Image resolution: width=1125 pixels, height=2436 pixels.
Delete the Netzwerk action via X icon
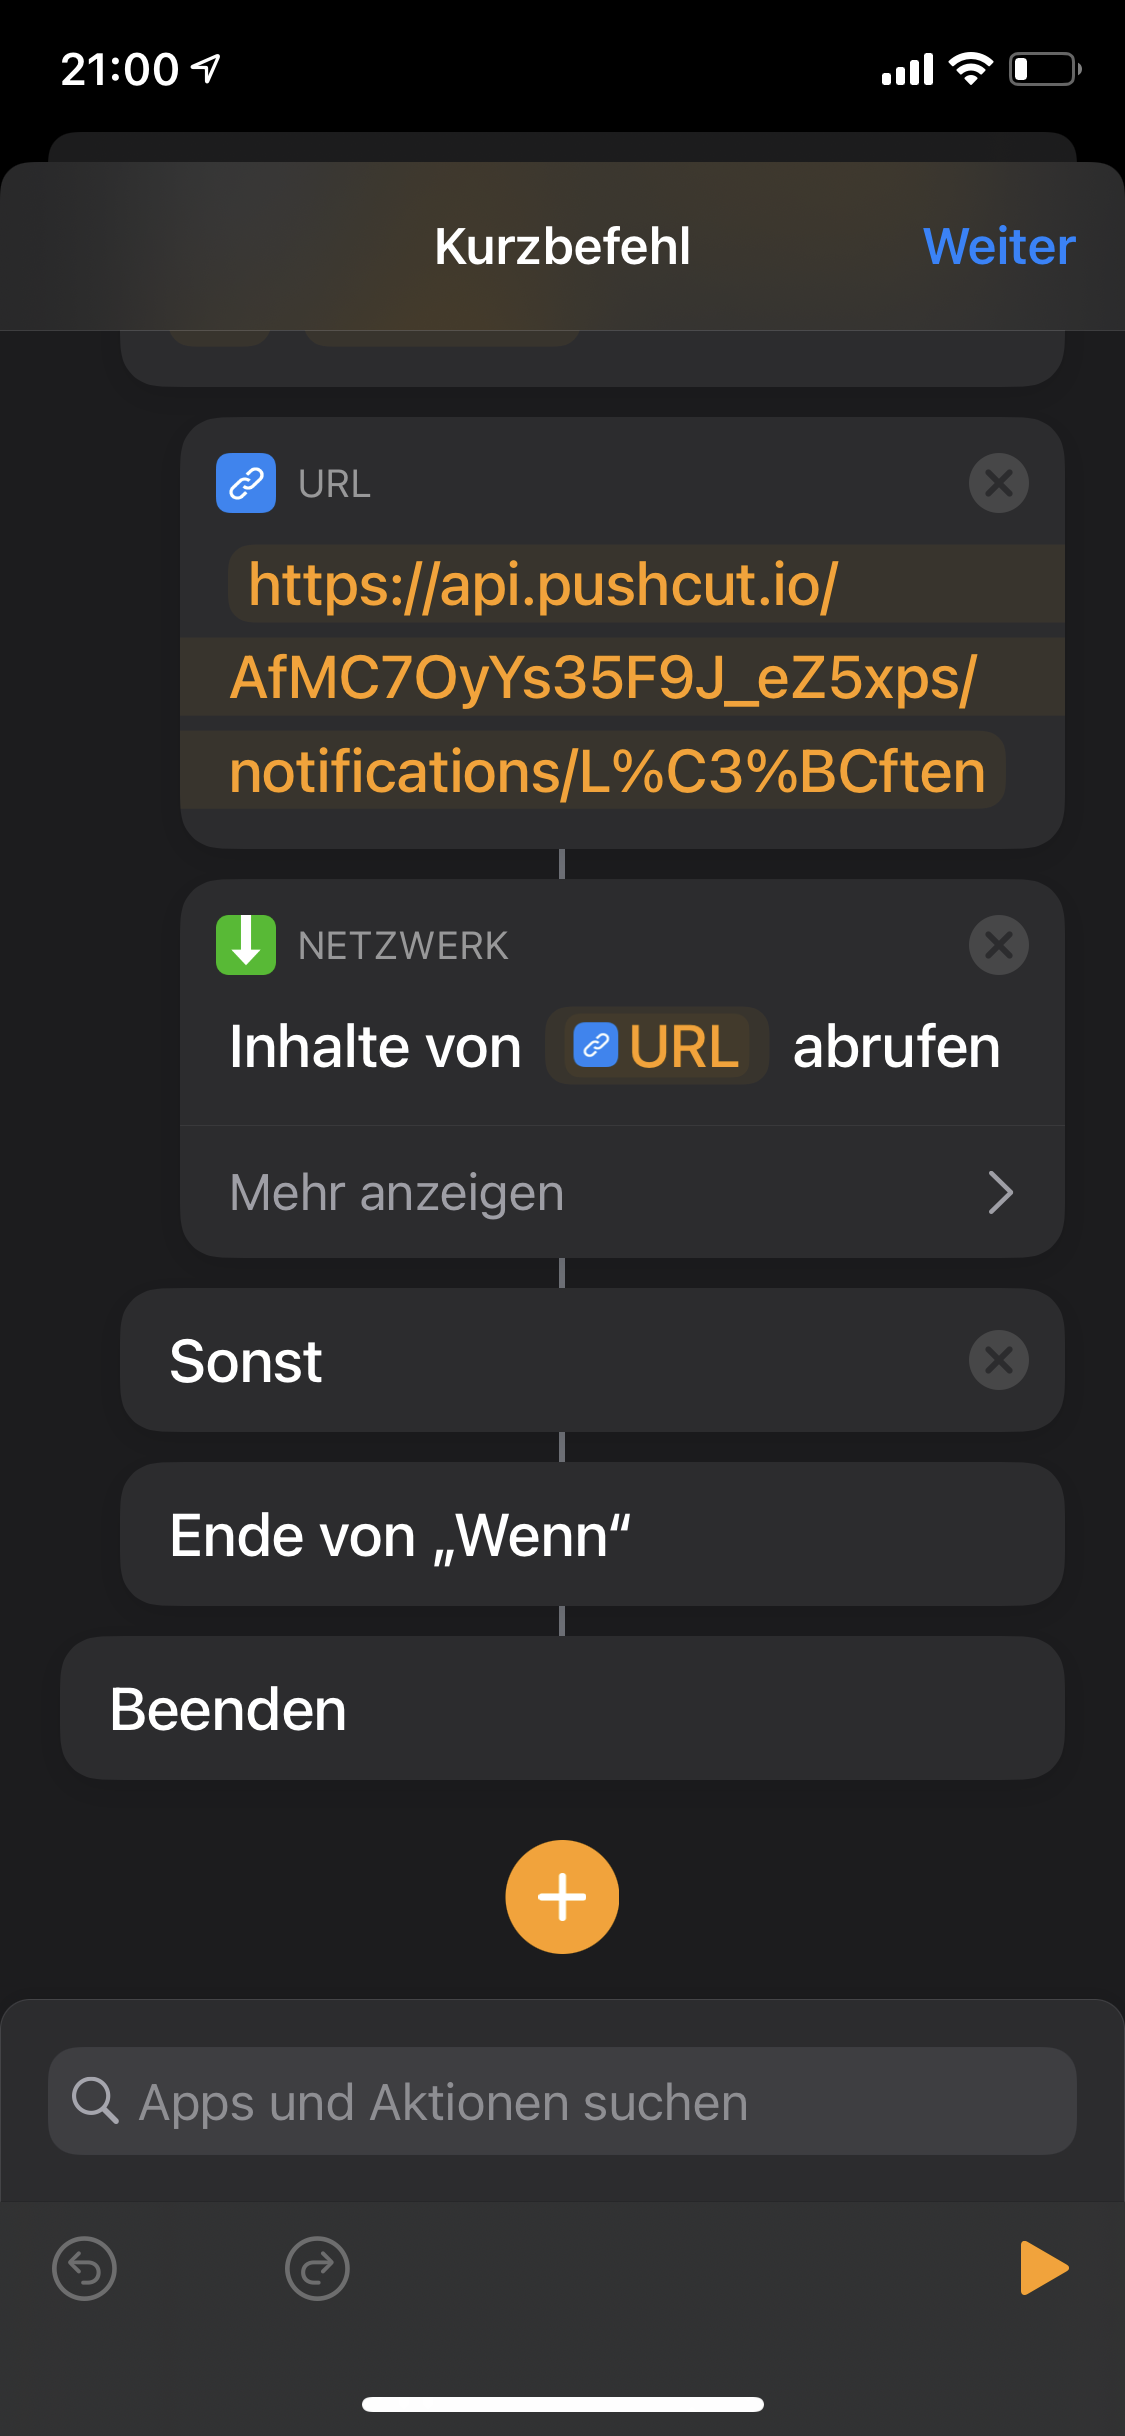(x=998, y=945)
